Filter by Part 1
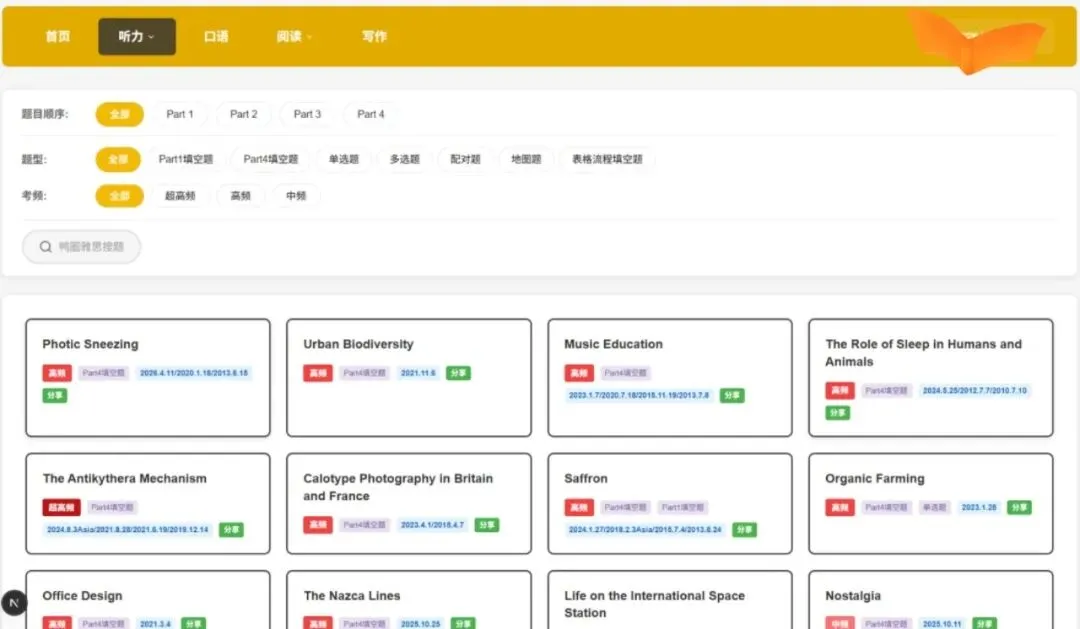The height and width of the screenshot is (629, 1080). [x=180, y=114]
